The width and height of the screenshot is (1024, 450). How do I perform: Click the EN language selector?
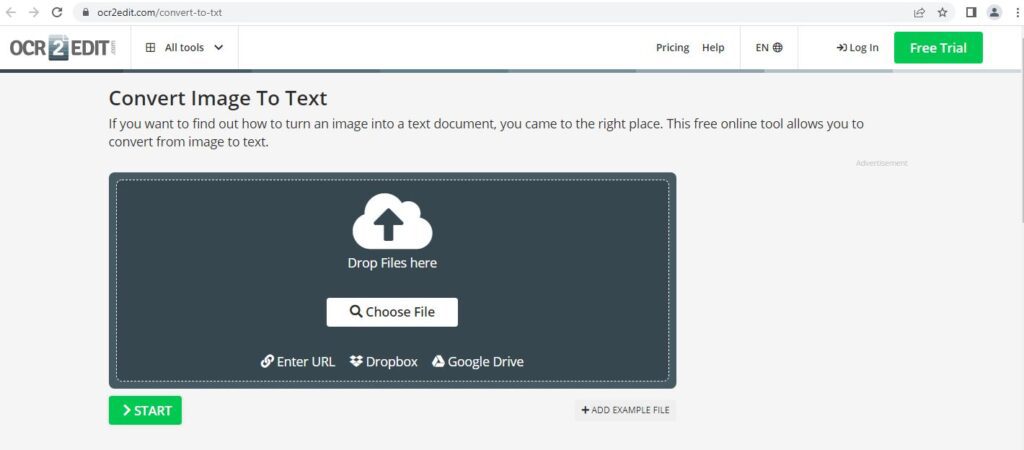[769, 48]
